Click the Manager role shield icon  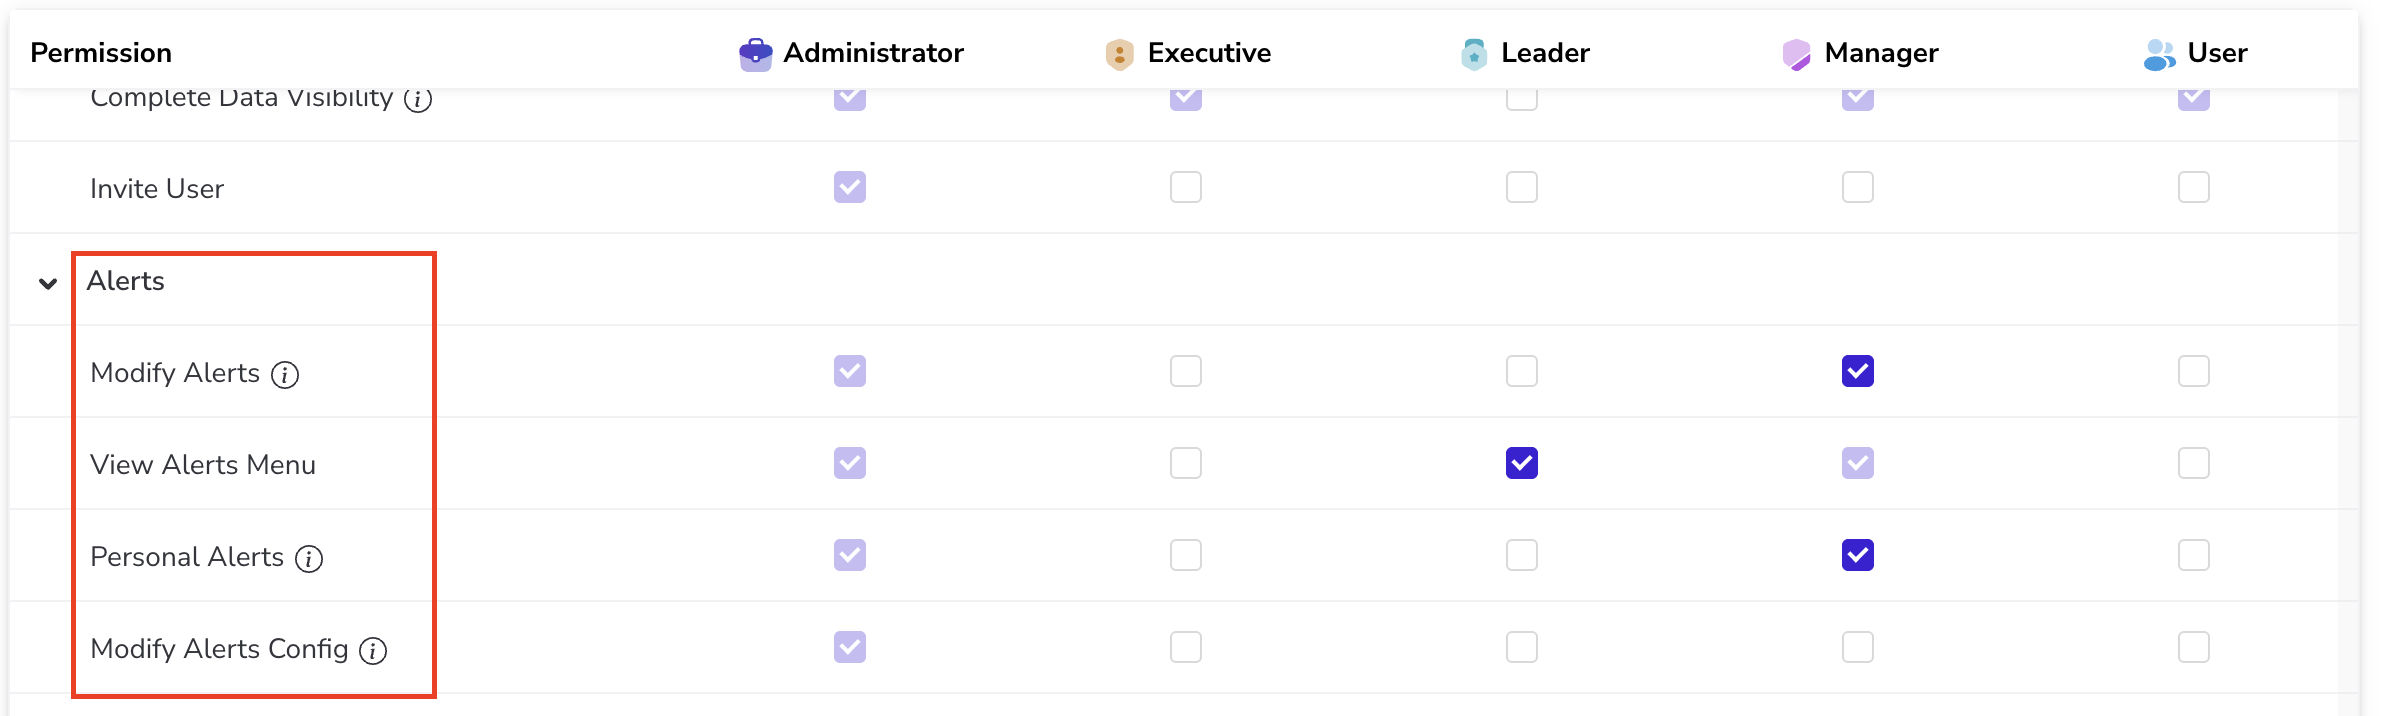(1796, 54)
